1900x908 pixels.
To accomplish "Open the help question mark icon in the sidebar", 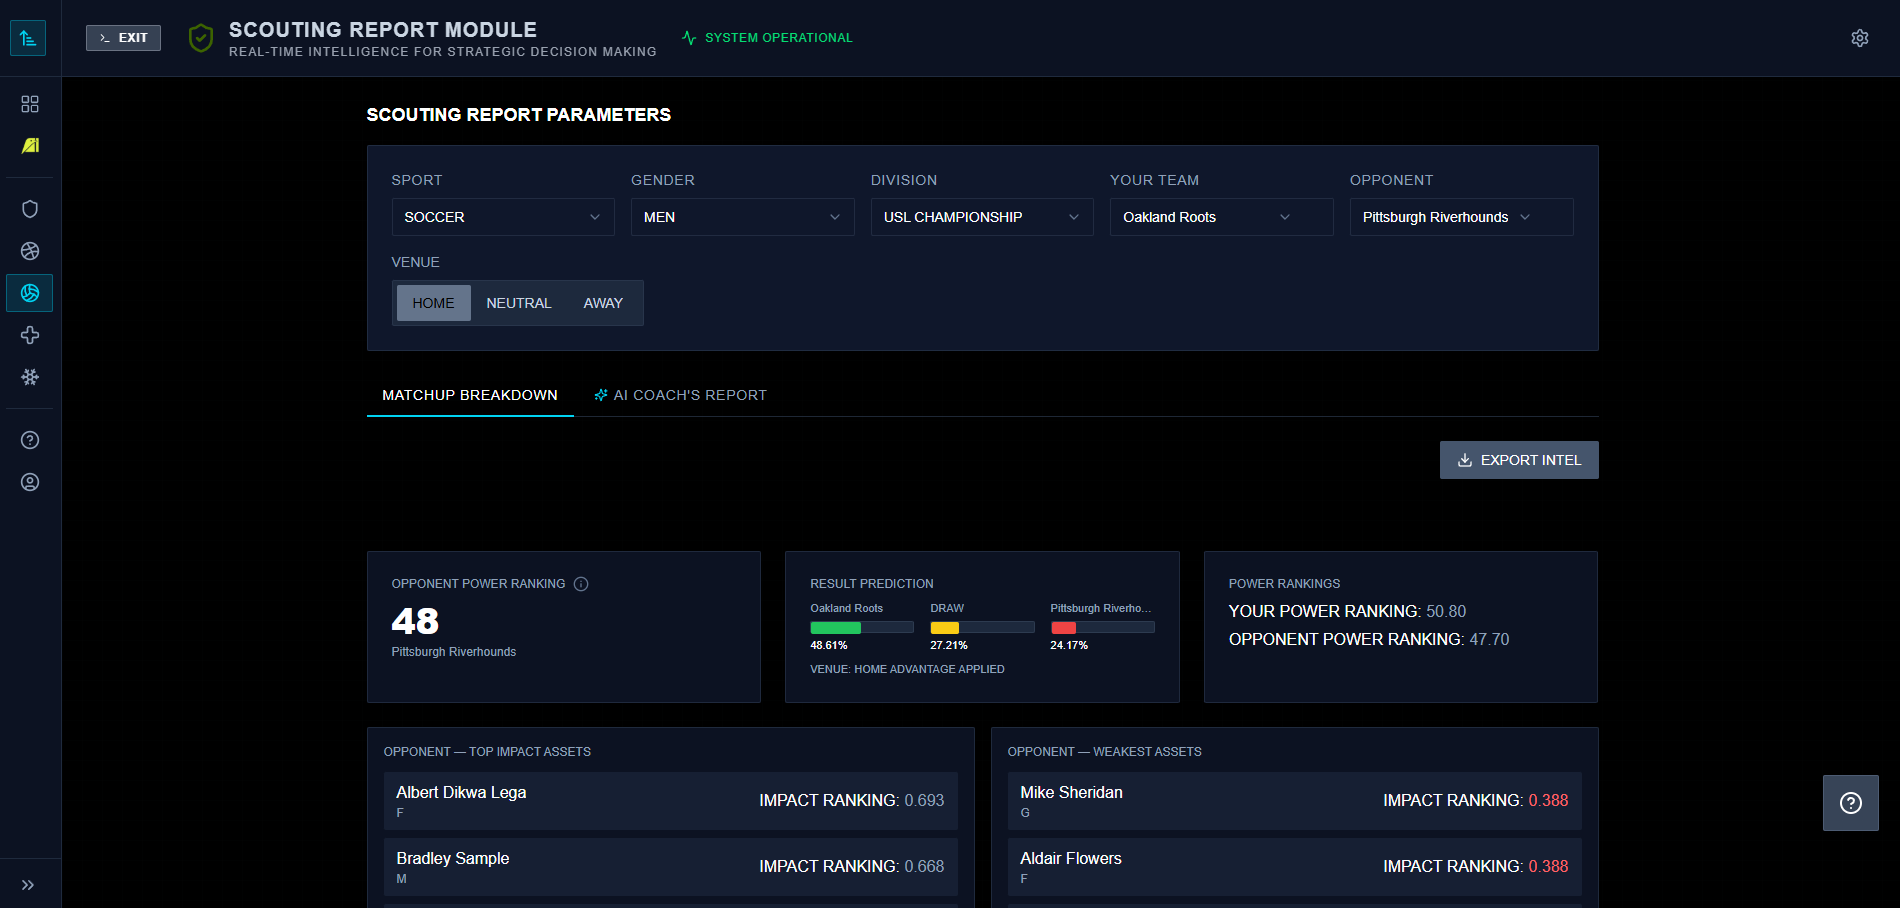I will 30,440.
